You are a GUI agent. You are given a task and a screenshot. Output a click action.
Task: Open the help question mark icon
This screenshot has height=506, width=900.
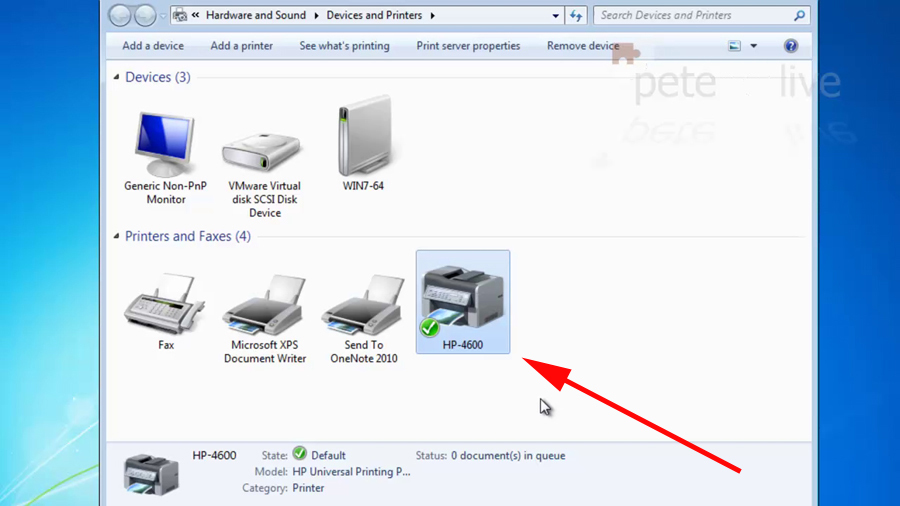pyautogui.click(x=791, y=46)
